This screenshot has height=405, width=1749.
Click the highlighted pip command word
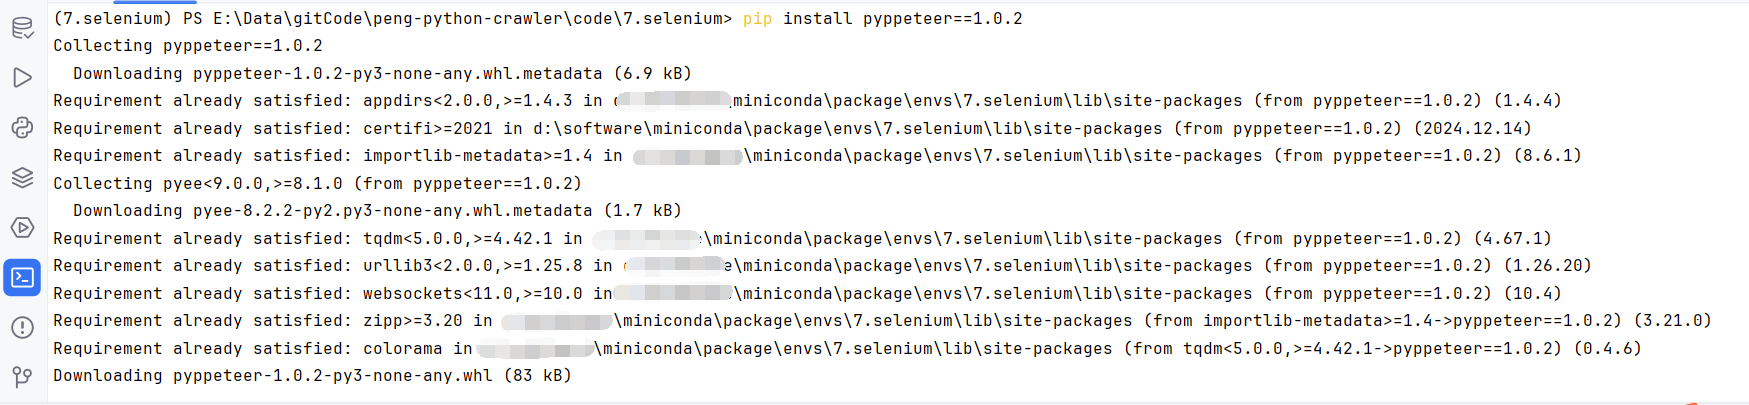pos(757,19)
